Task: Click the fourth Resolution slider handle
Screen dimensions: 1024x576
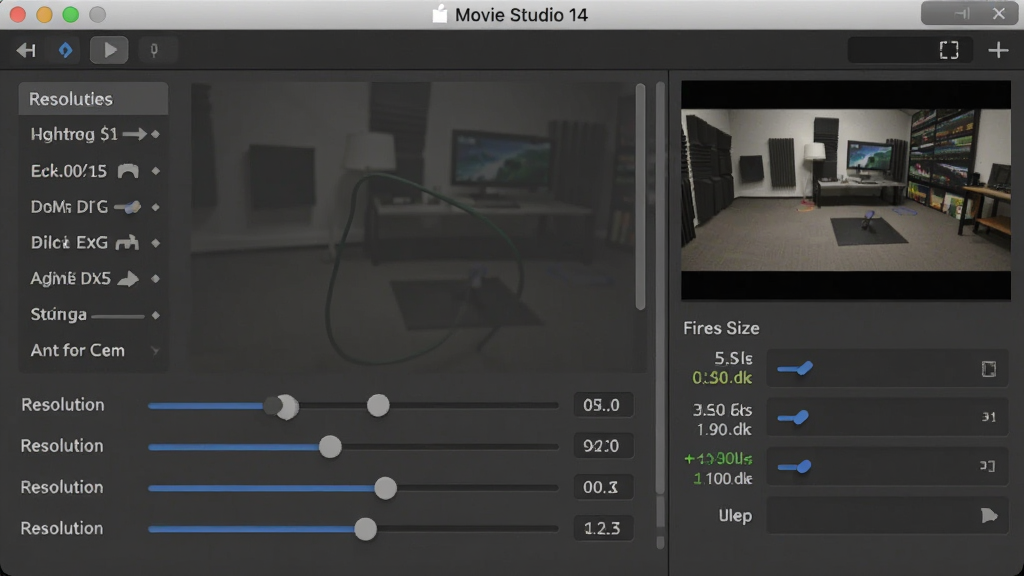Action: coord(366,529)
